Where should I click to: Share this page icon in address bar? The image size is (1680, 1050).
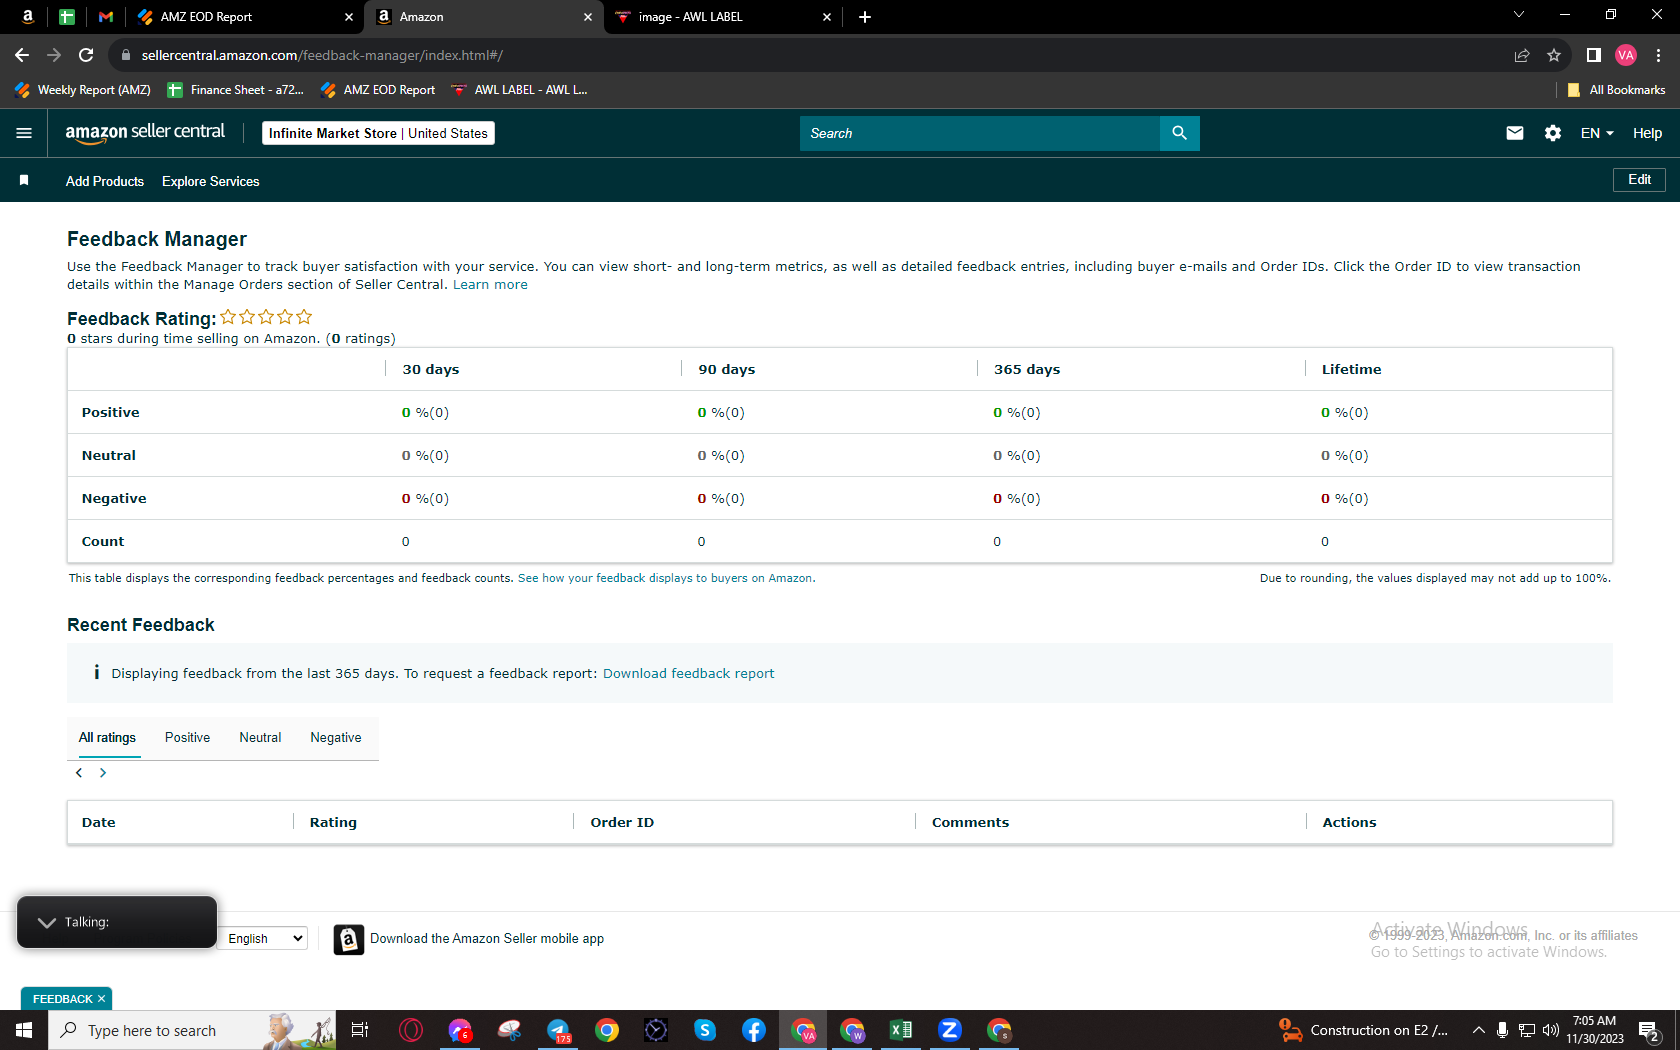(1521, 55)
